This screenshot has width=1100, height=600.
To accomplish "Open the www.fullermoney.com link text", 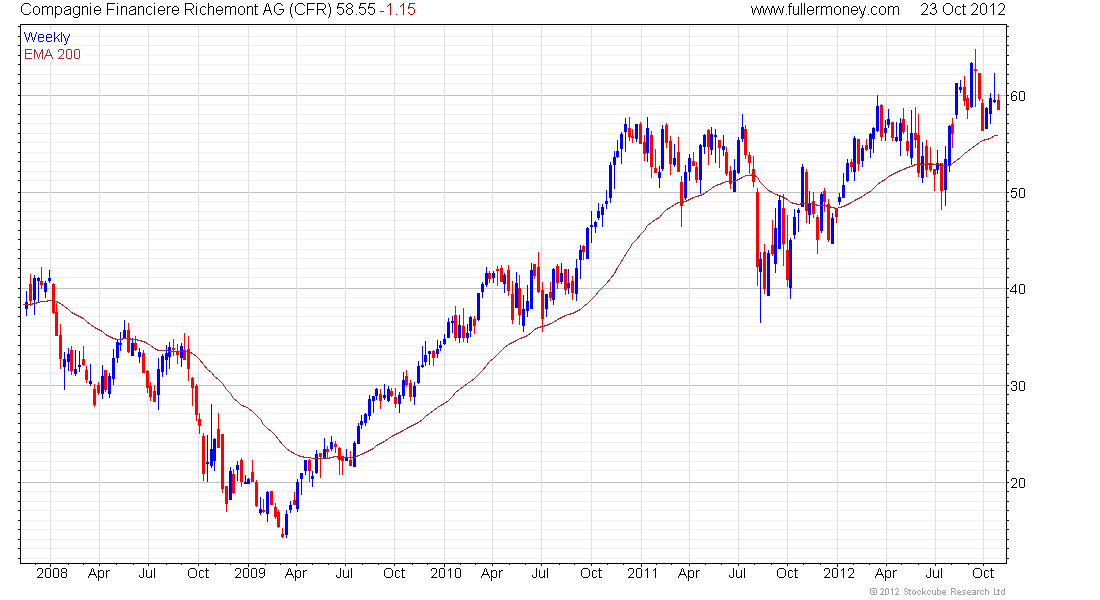I will 825,10.
